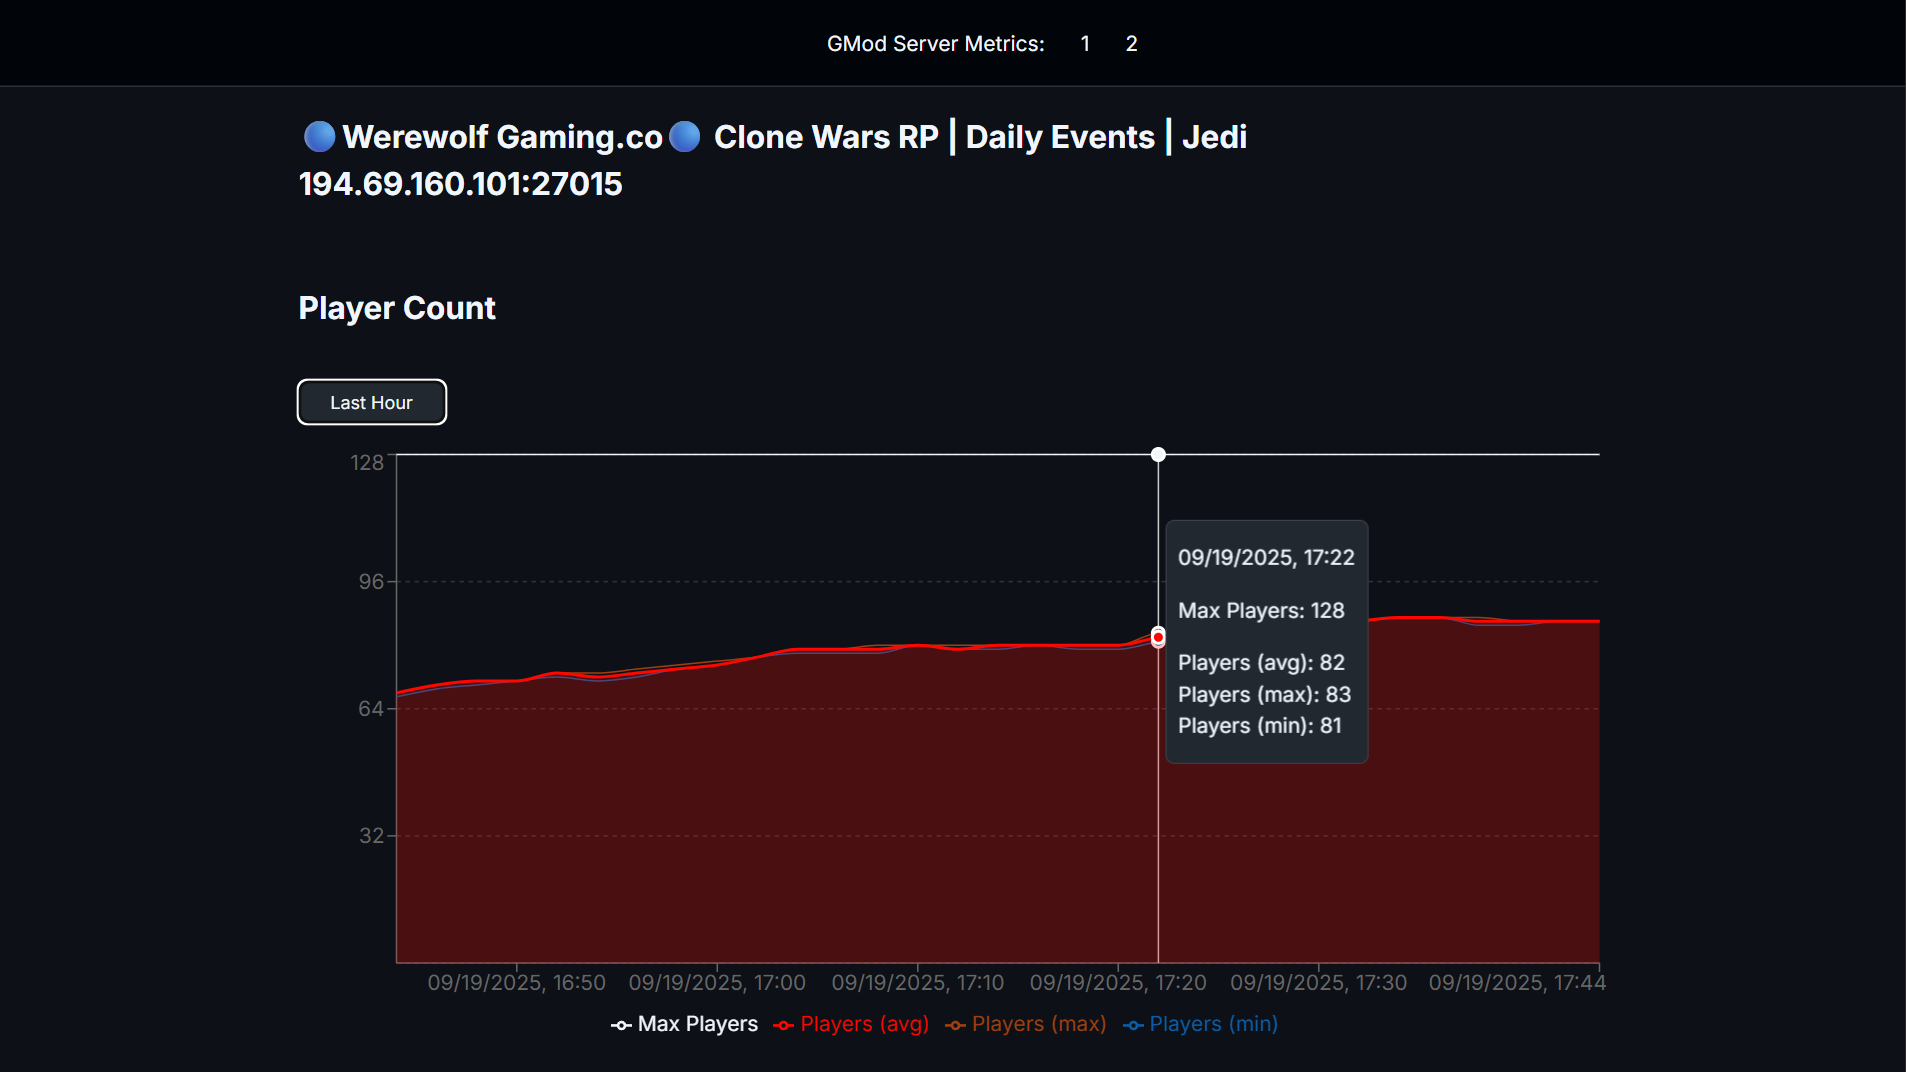Click the 09/19/2025, 17:44 axis label
The height and width of the screenshot is (1072, 1906).
pyautogui.click(x=1519, y=982)
